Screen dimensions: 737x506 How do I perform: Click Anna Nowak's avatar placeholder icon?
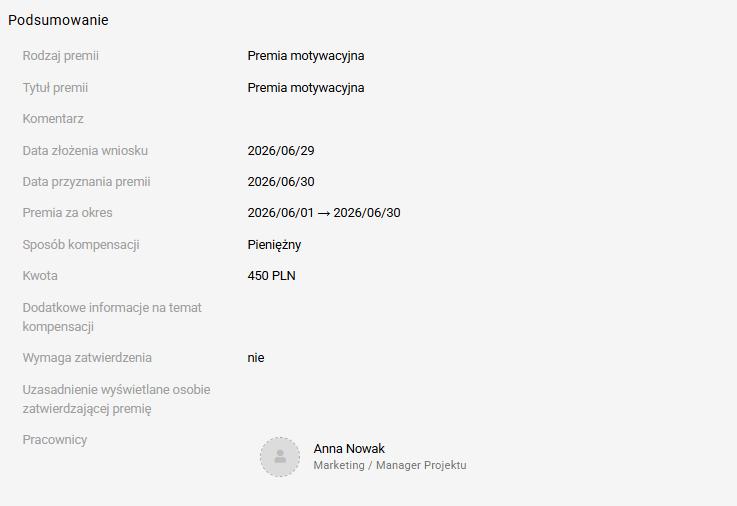[x=280, y=457]
